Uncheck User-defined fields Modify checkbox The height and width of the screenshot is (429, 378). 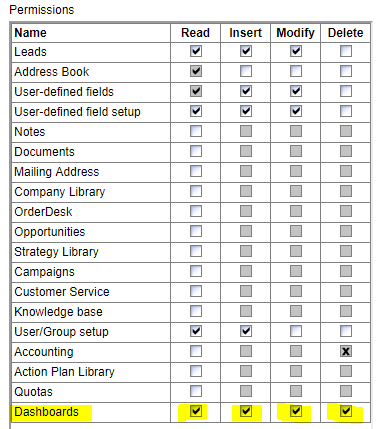[x=296, y=91]
